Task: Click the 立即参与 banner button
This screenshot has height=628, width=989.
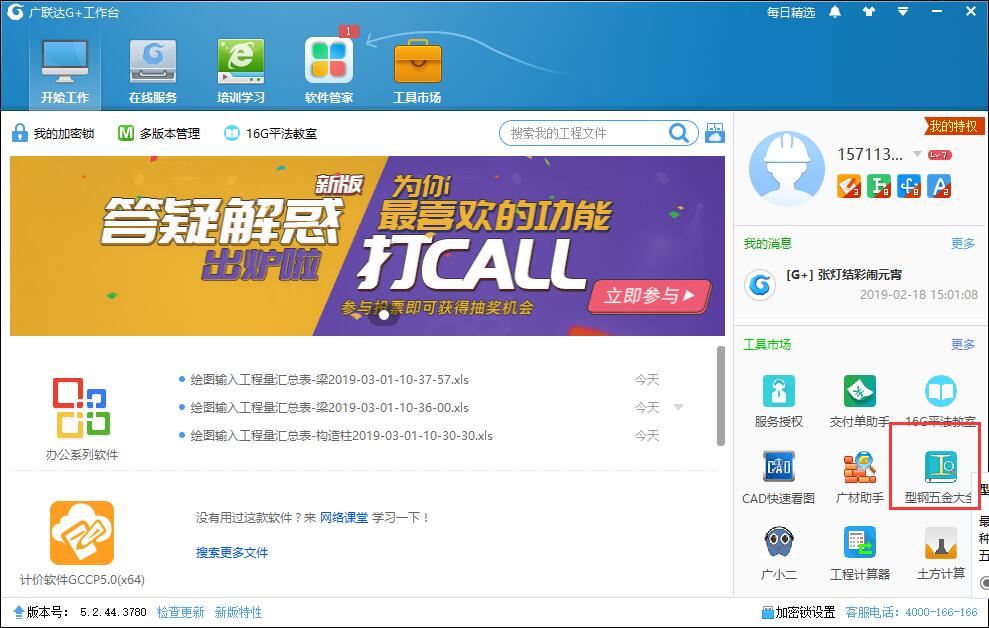Action: coord(650,295)
